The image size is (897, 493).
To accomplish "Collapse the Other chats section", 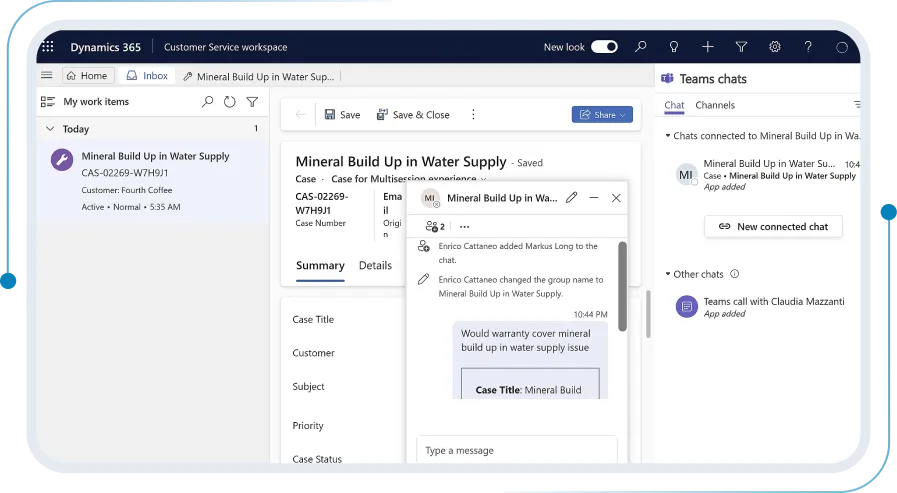I will (x=668, y=274).
